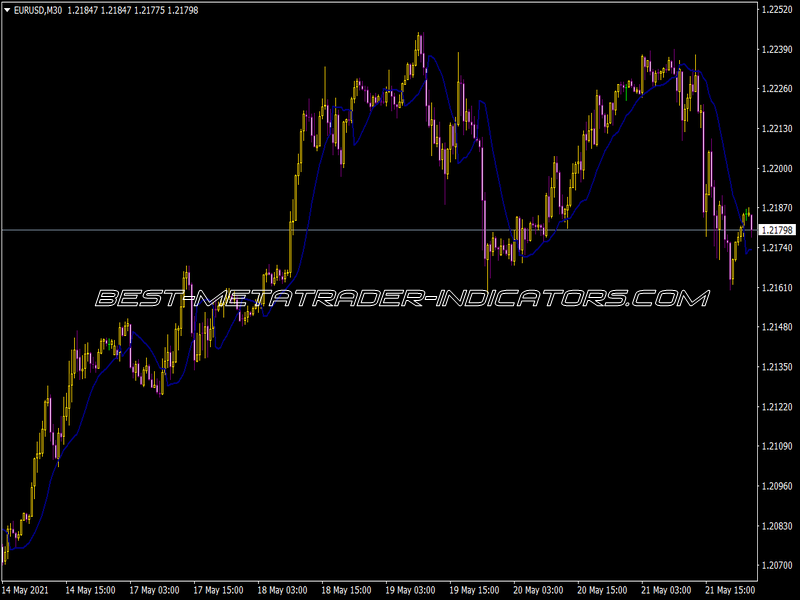
Task: Click the 1.20700 price scale label
Action: 777,565
